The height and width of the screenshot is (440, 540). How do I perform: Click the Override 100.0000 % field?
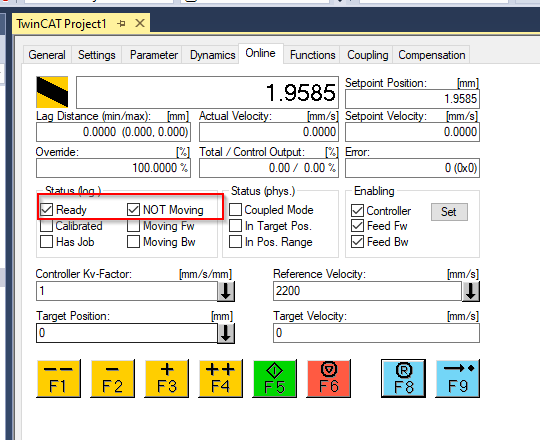113,168
